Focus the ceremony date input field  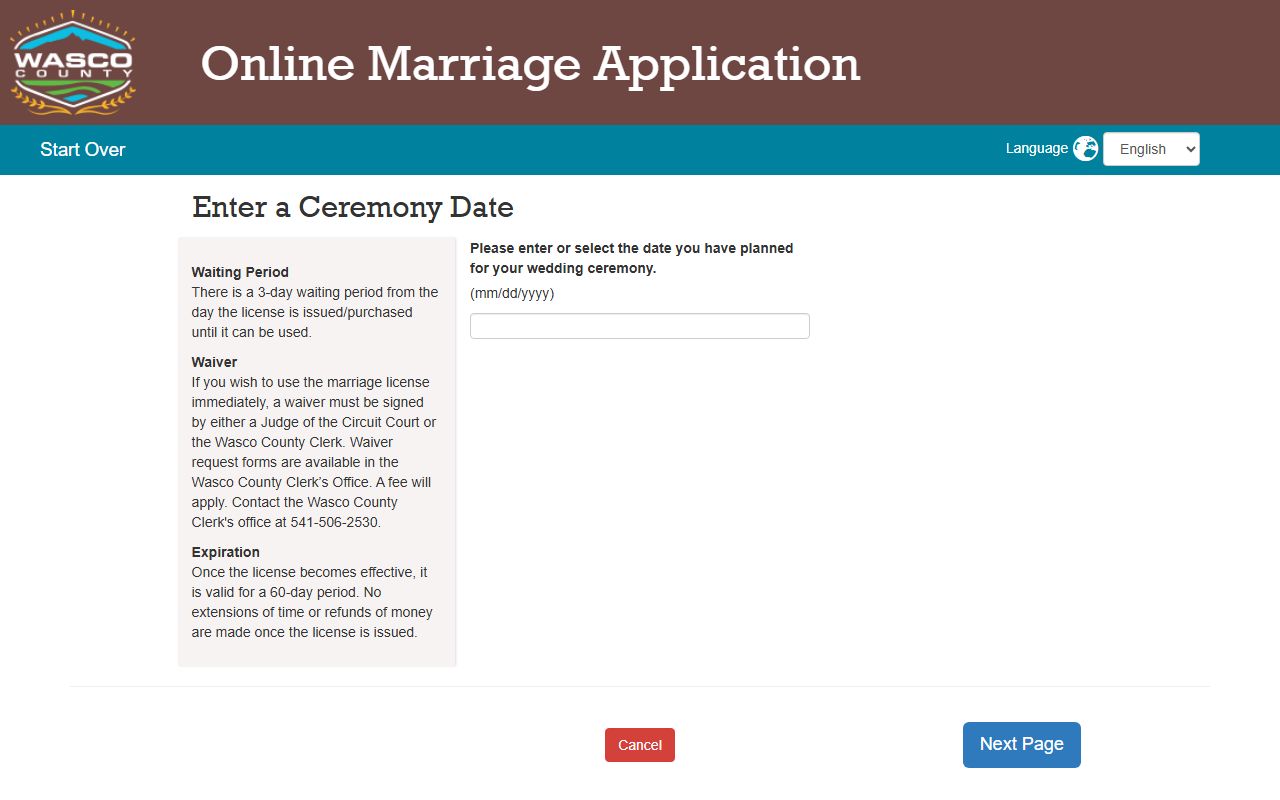point(640,326)
